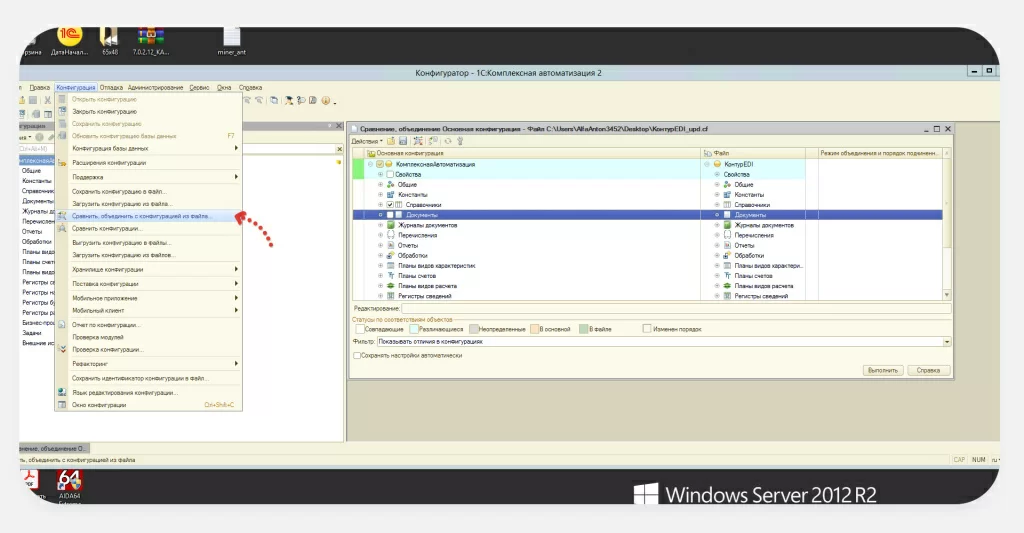Click the Планы счетов icon in the left tree

pyautogui.click(x=390, y=275)
